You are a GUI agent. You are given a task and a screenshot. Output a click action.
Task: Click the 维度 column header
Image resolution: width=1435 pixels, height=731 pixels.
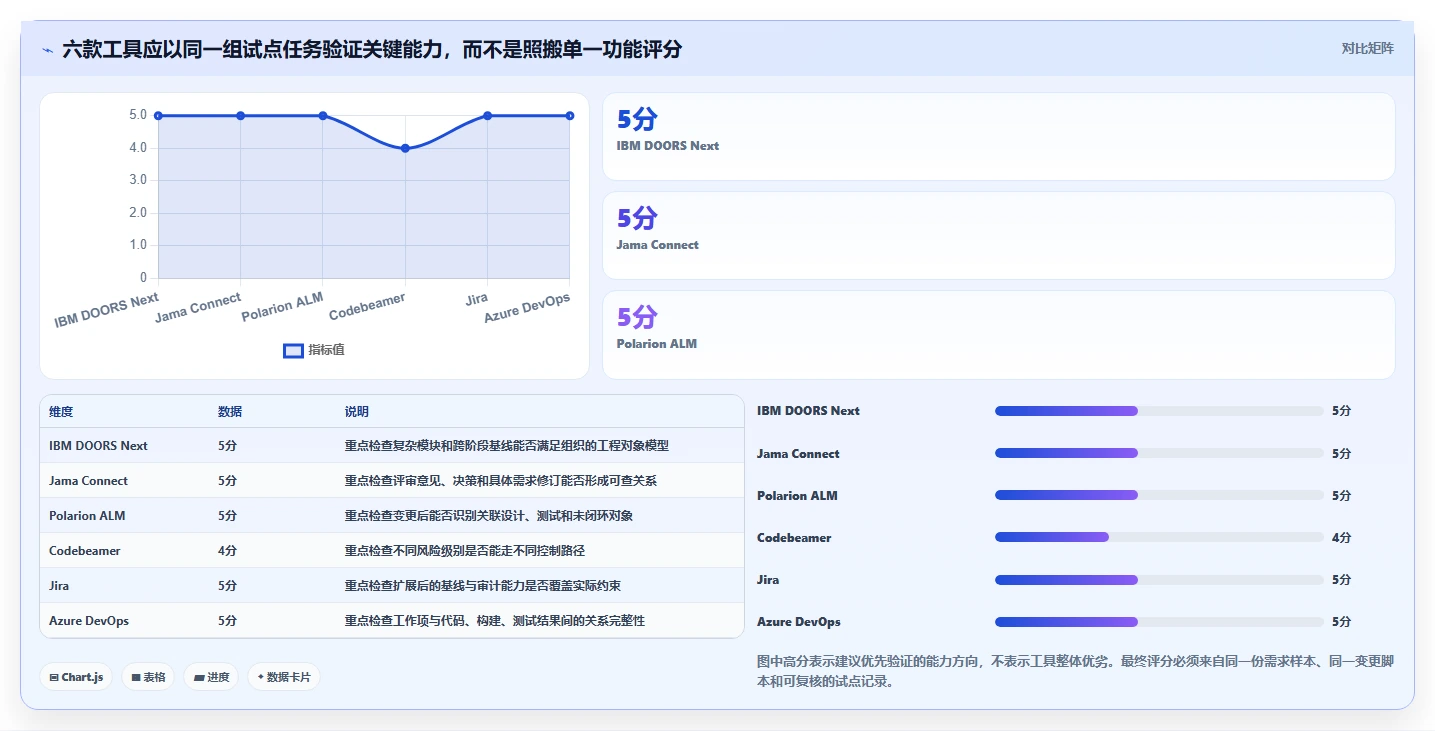[61, 412]
